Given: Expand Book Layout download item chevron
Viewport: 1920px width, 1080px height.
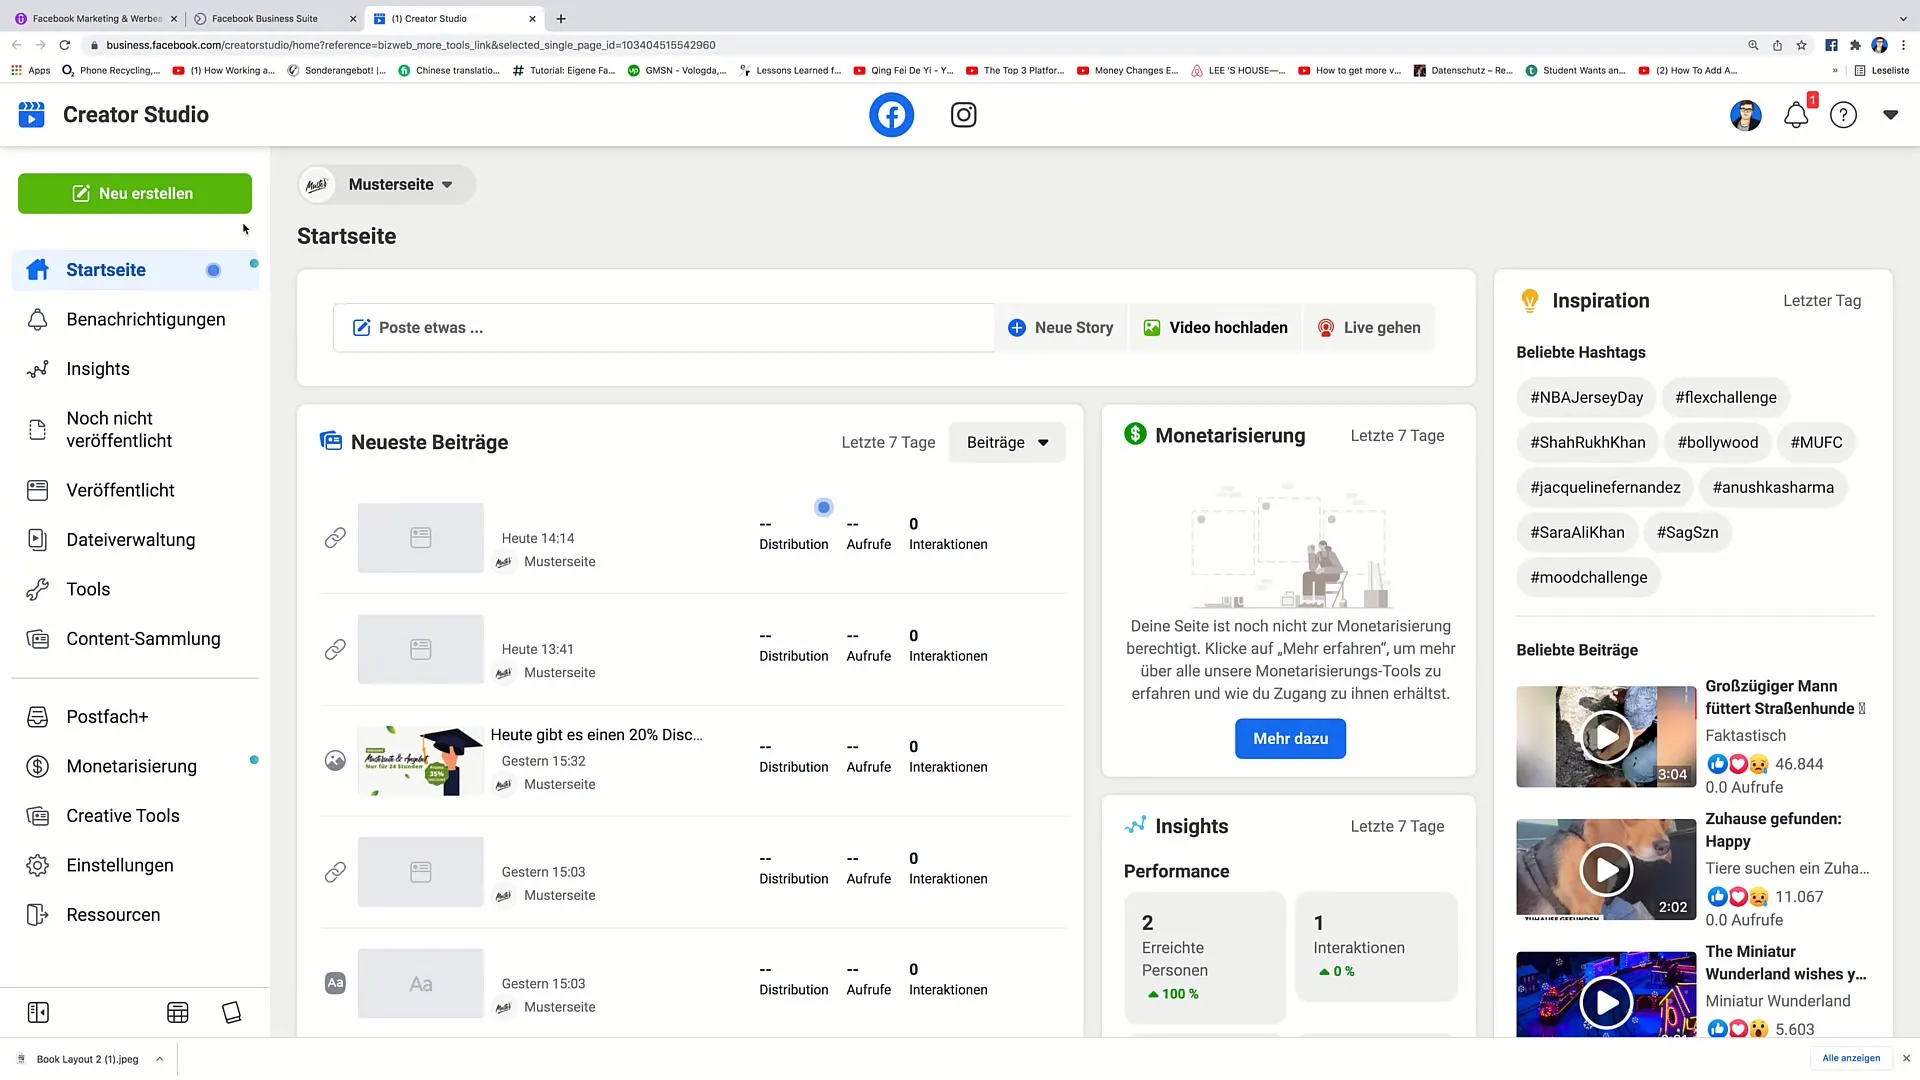Looking at the screenshot, I should 159,1059.
